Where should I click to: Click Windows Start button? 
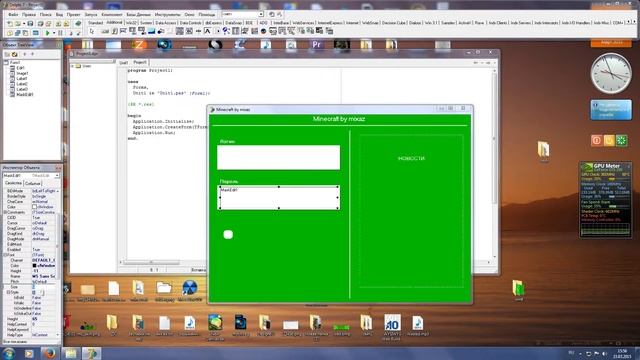(9, 353)
